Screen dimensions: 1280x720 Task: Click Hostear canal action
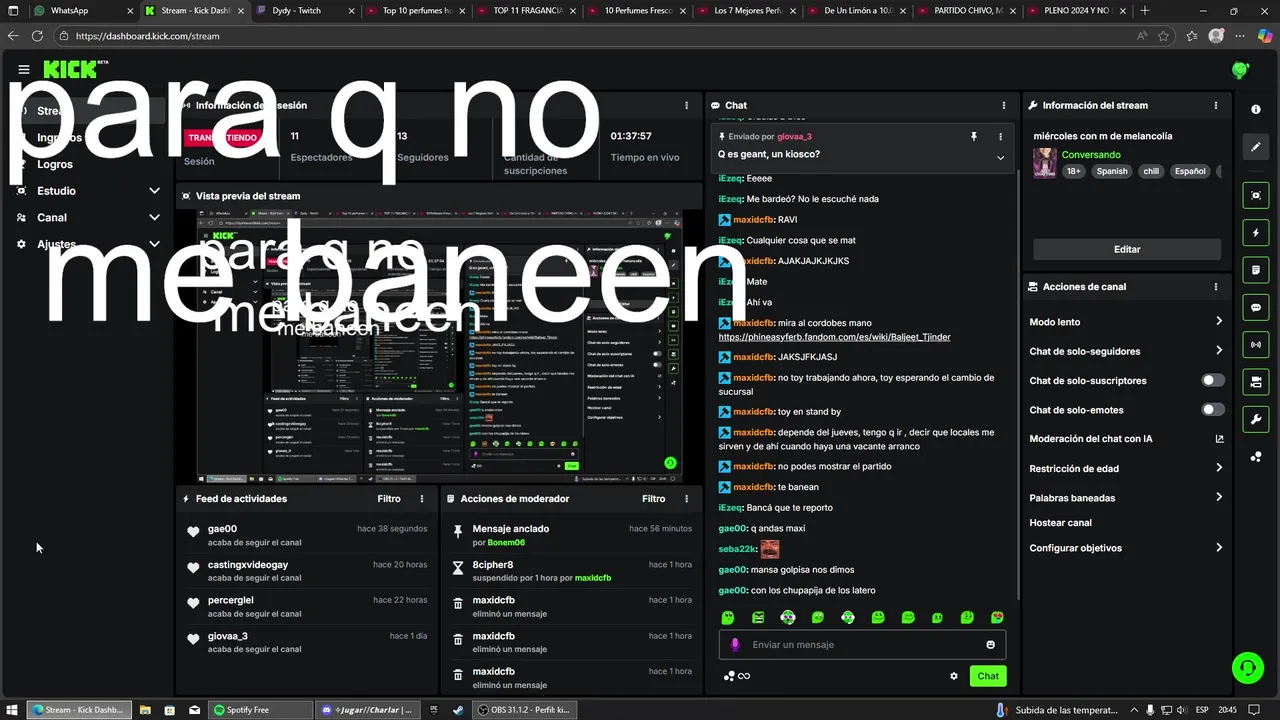pos(1060,522)
